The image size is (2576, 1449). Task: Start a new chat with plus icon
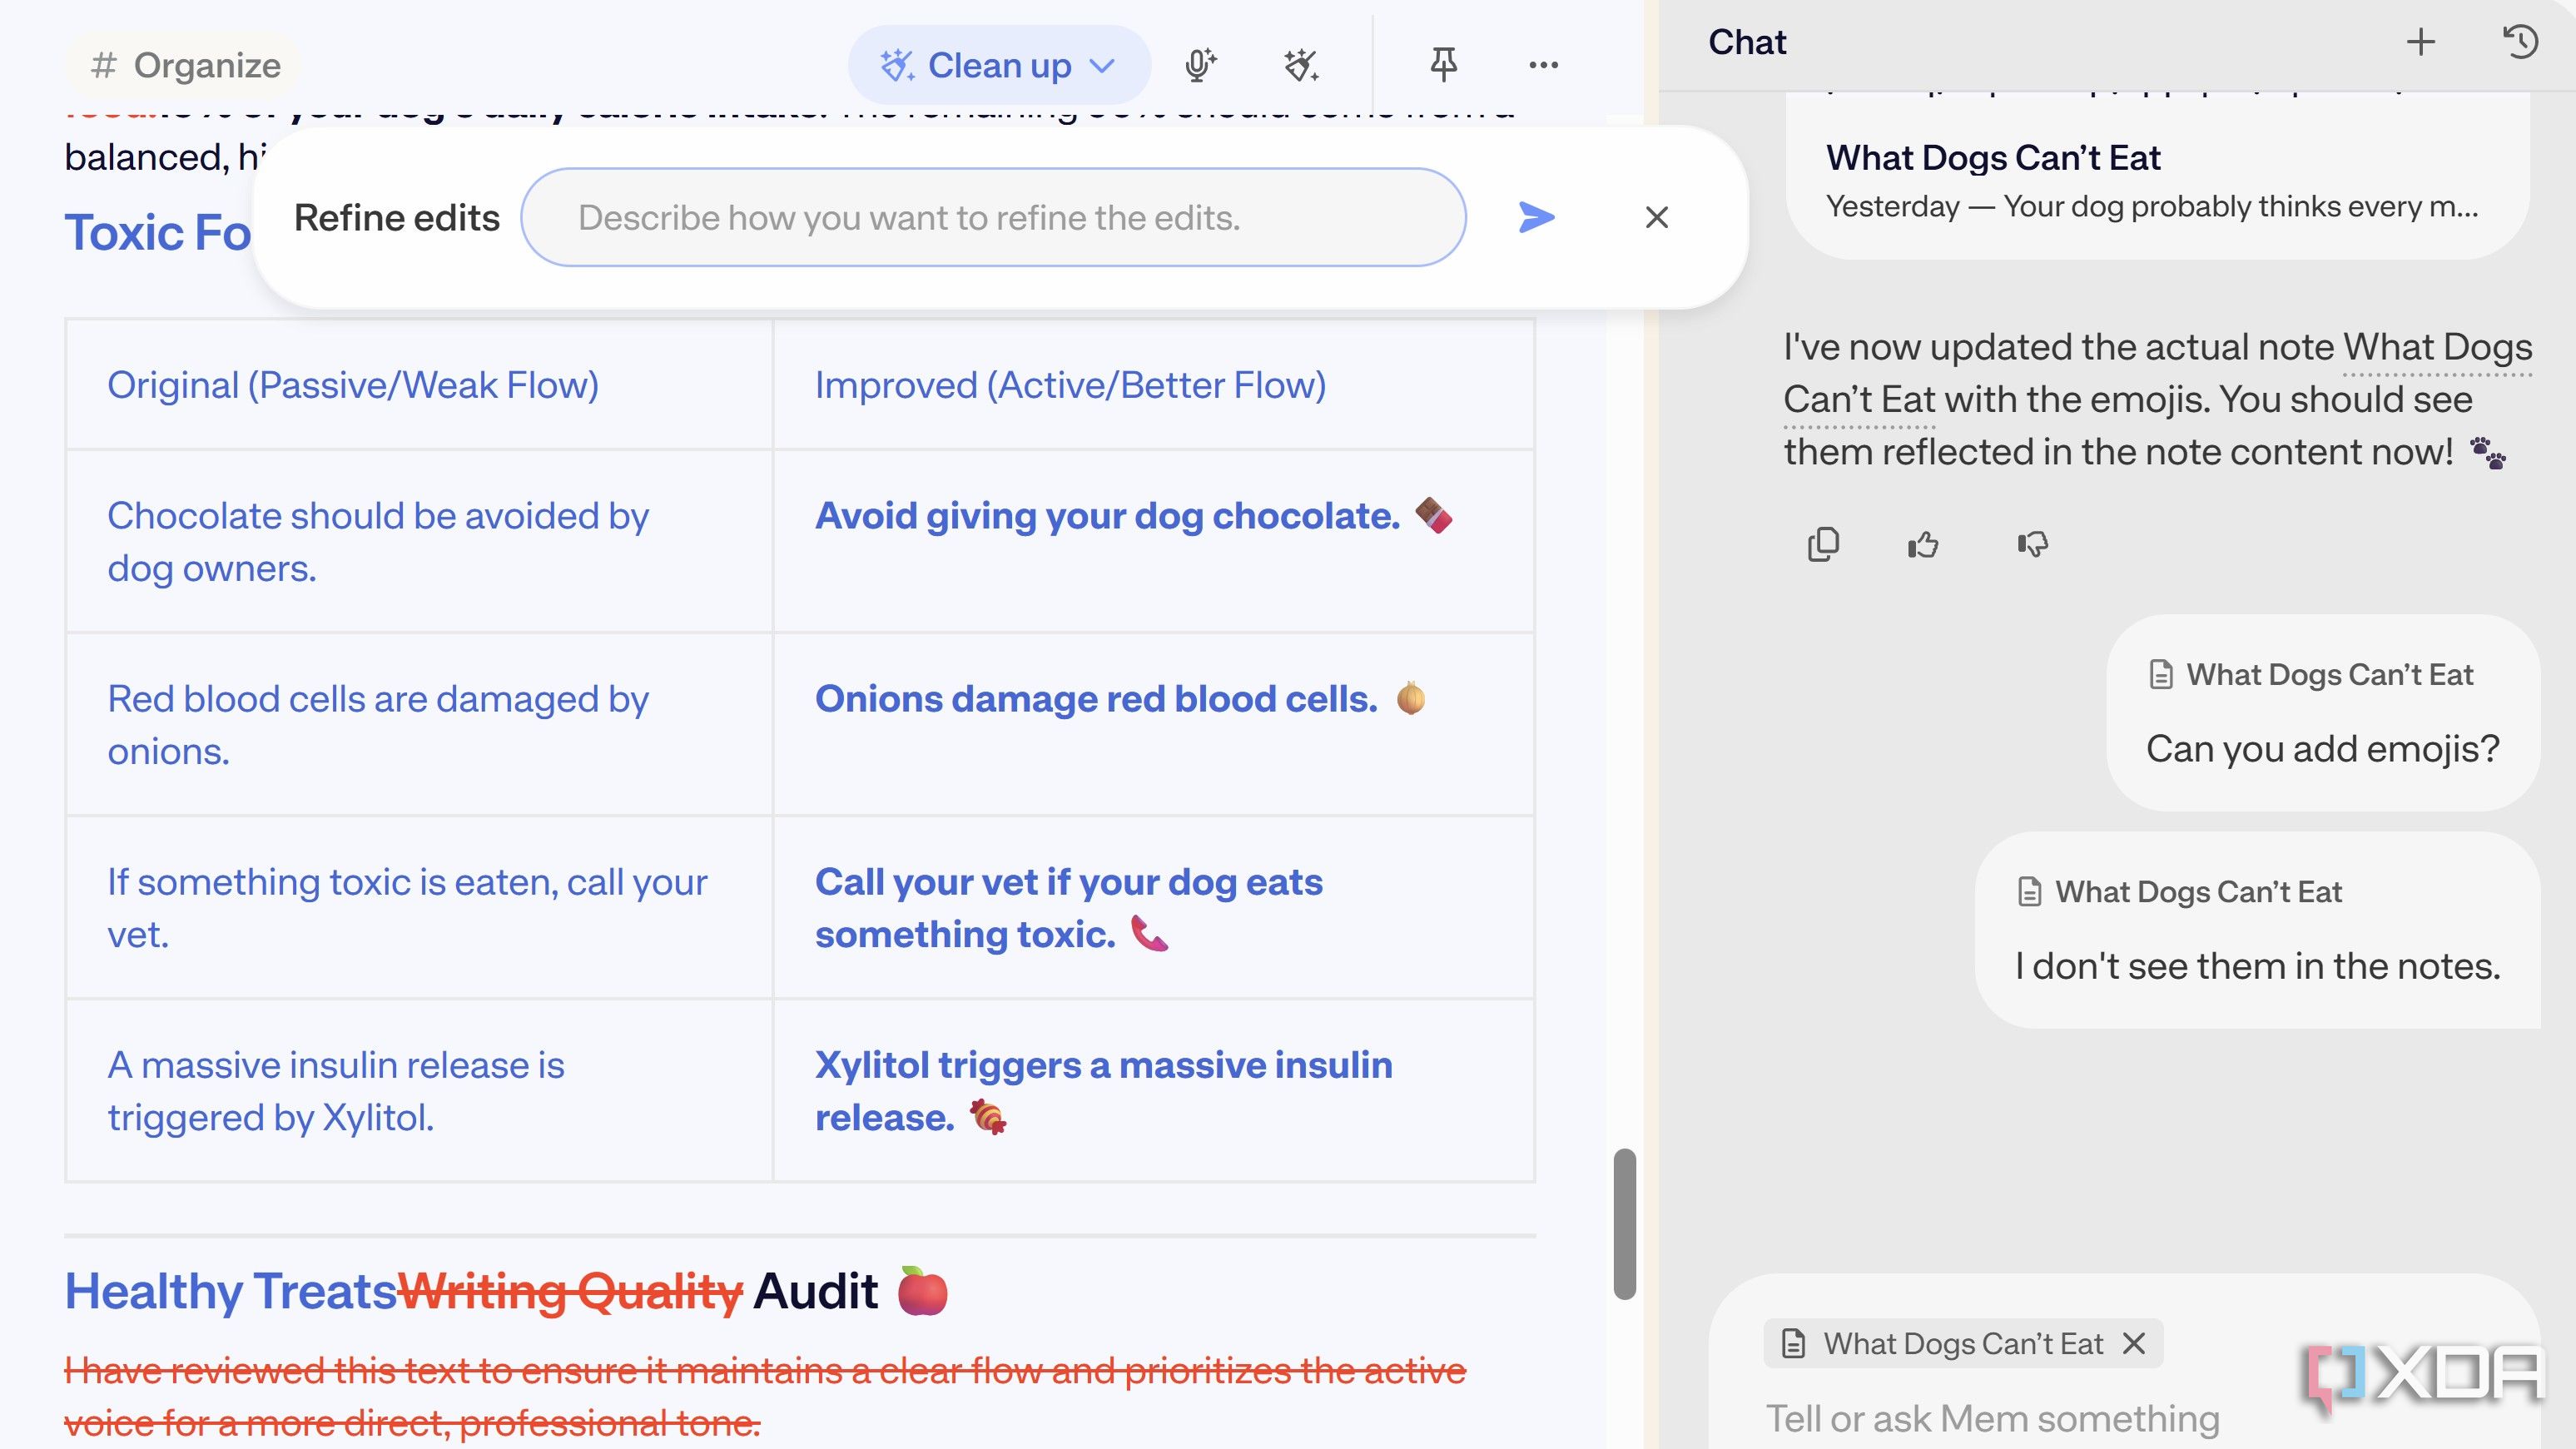click(2420, 42)
